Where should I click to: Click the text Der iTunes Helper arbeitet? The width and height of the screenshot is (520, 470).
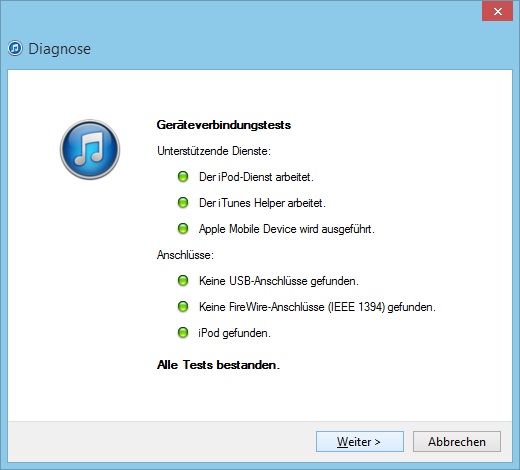(x=262, y=203)
